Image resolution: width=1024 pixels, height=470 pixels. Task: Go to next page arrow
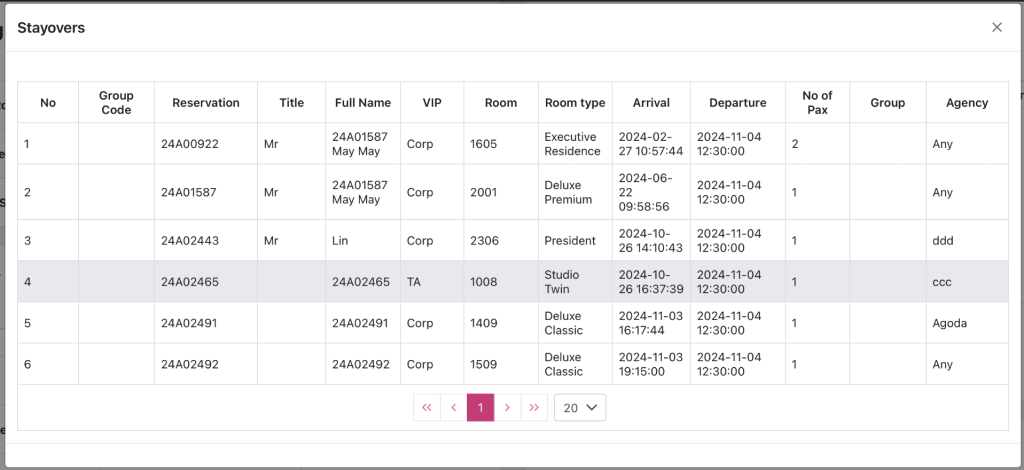508,408
